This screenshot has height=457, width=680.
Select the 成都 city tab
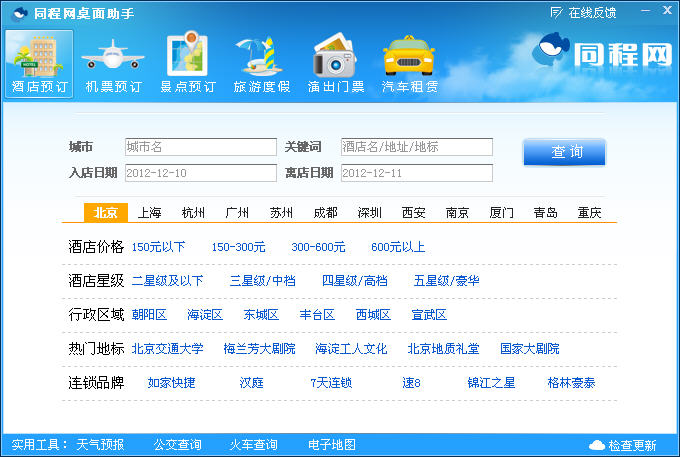326,212
